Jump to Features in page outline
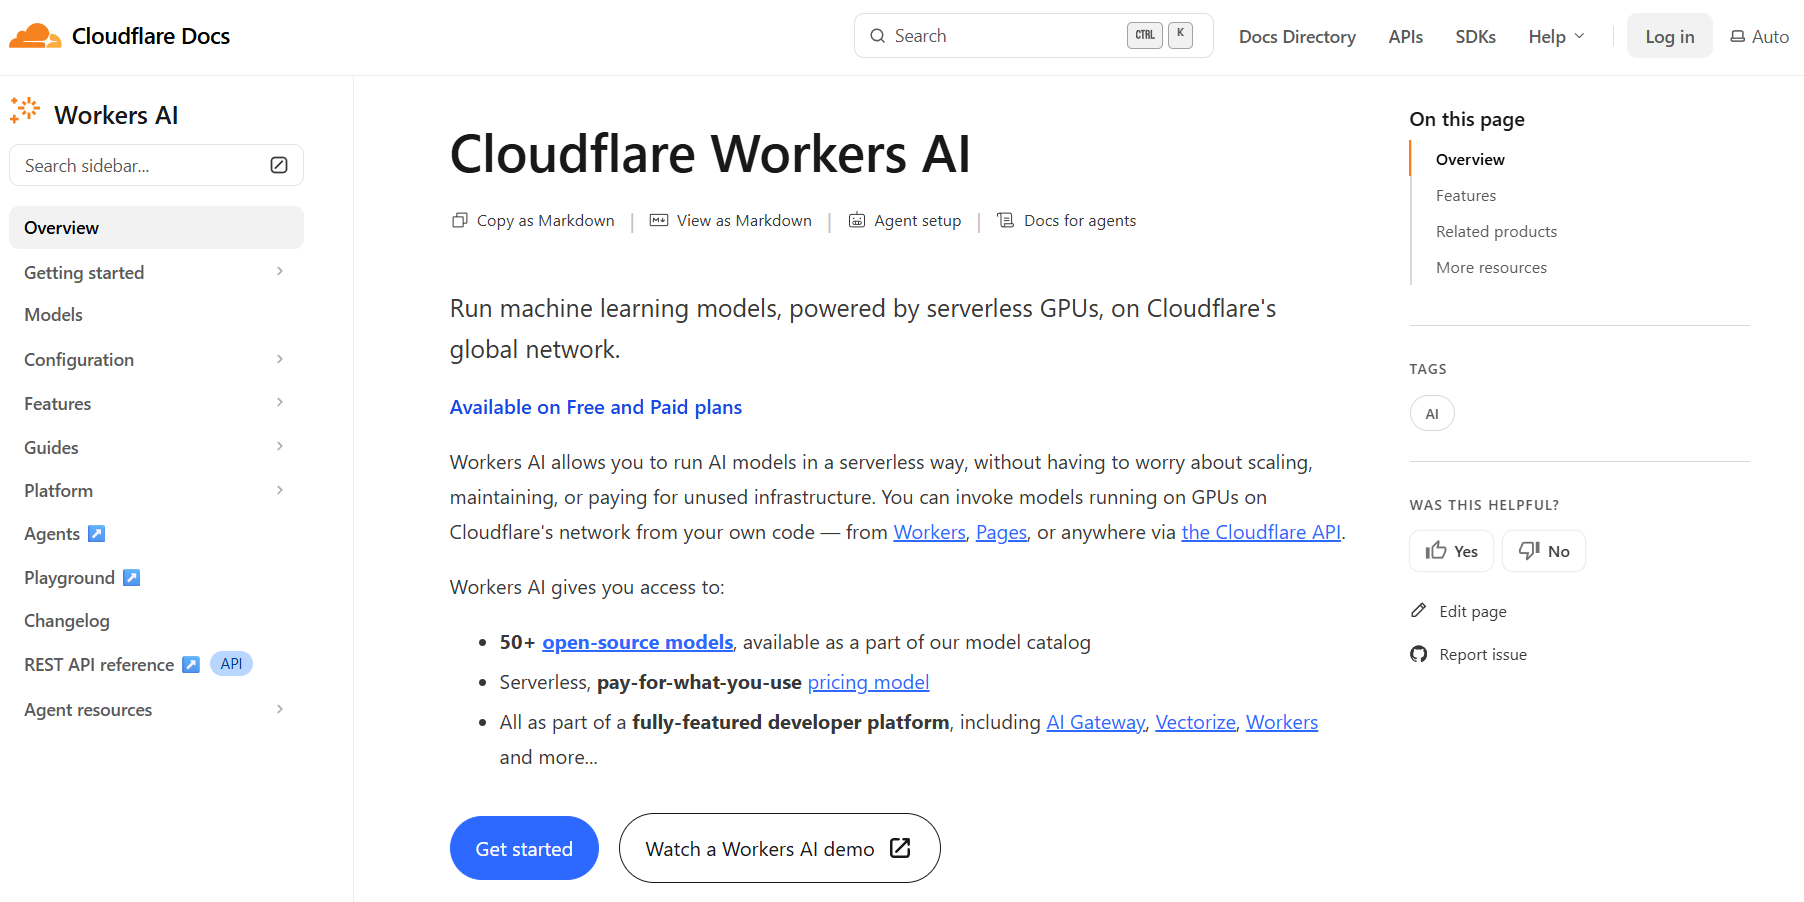1804x902 pixels. [x=1466, y=195]
